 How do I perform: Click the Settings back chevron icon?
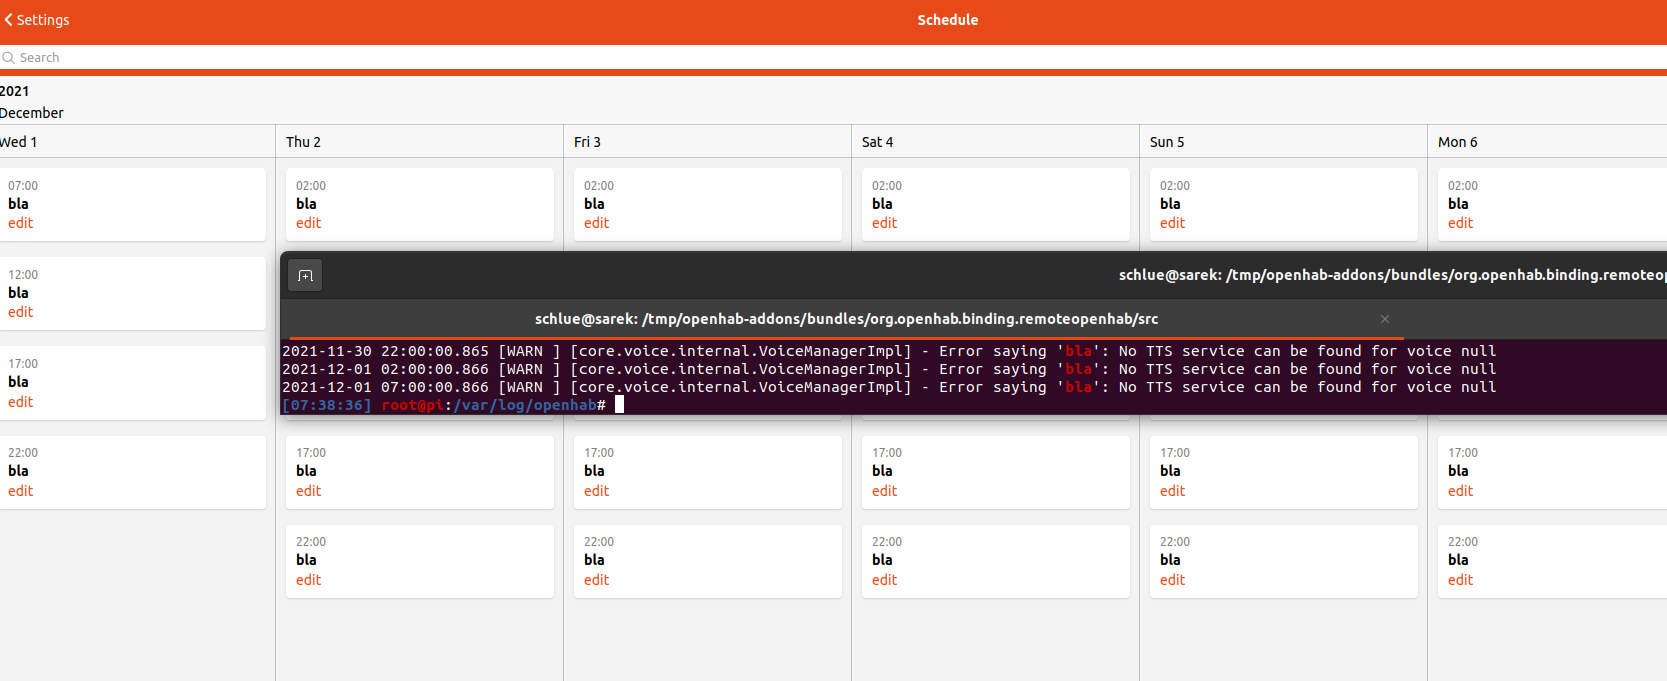pyautogui.click(x=9, y=20)
